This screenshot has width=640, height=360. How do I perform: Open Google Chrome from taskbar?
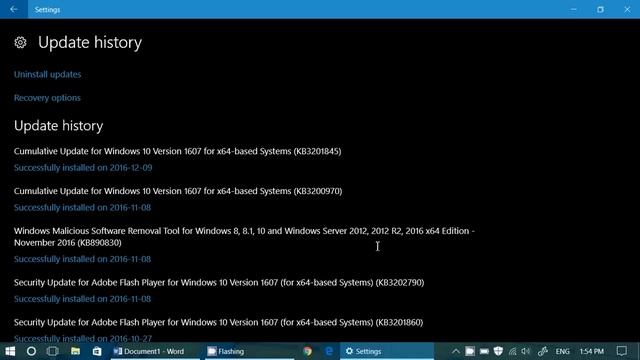[308, 351]
